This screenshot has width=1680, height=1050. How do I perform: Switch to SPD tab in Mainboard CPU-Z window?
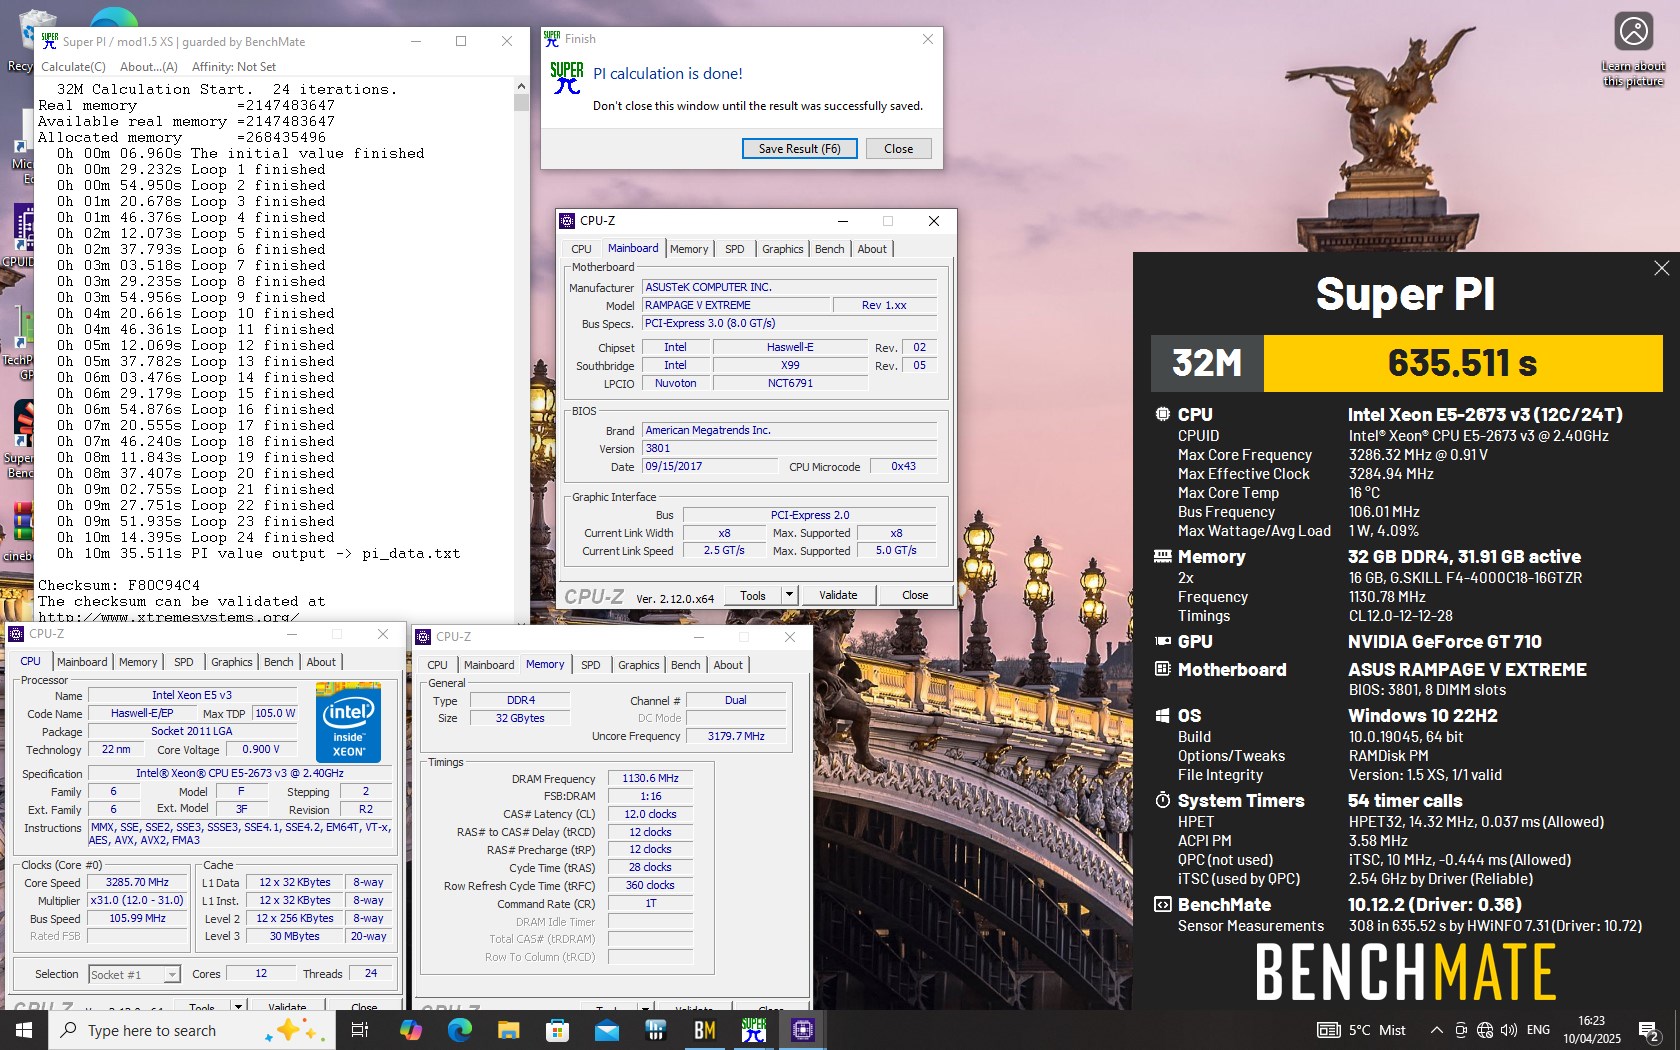point(734,249)
